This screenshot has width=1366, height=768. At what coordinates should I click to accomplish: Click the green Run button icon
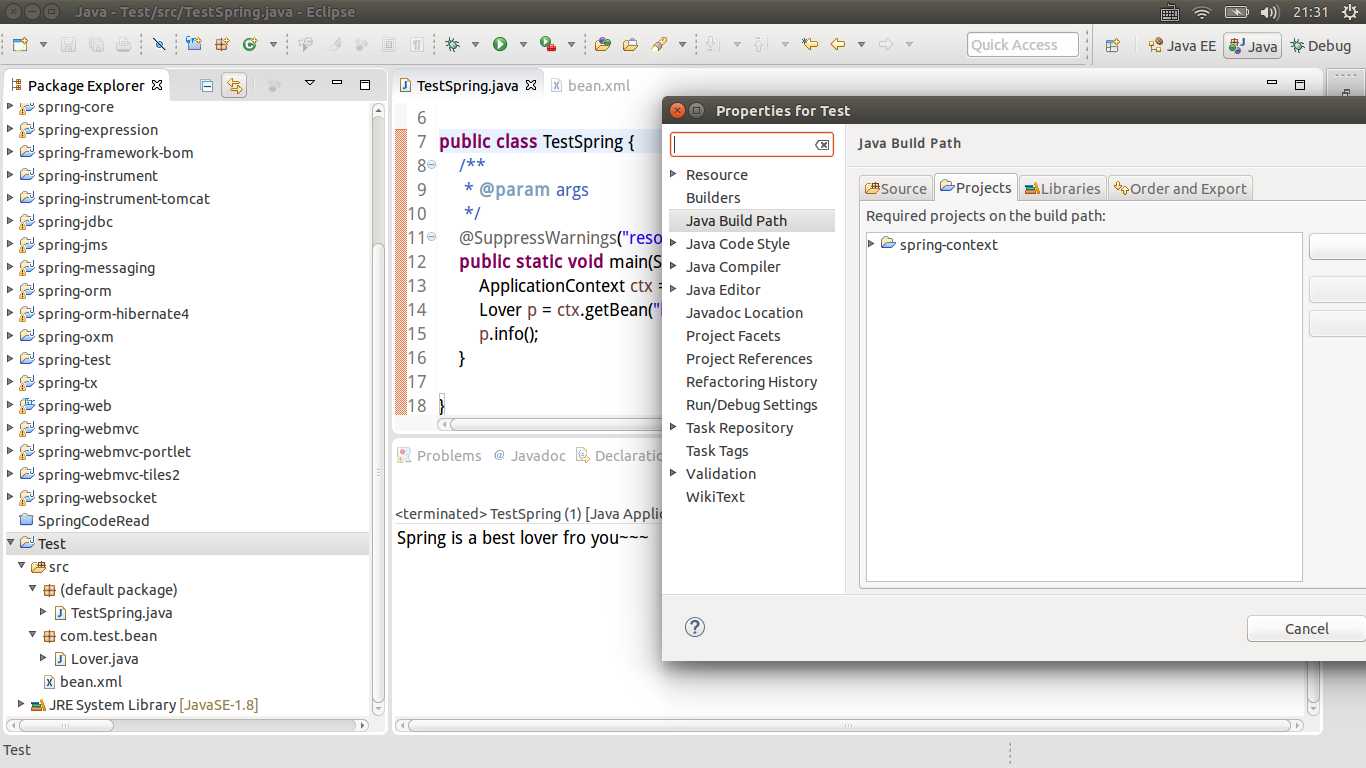(x=500, y=44)
